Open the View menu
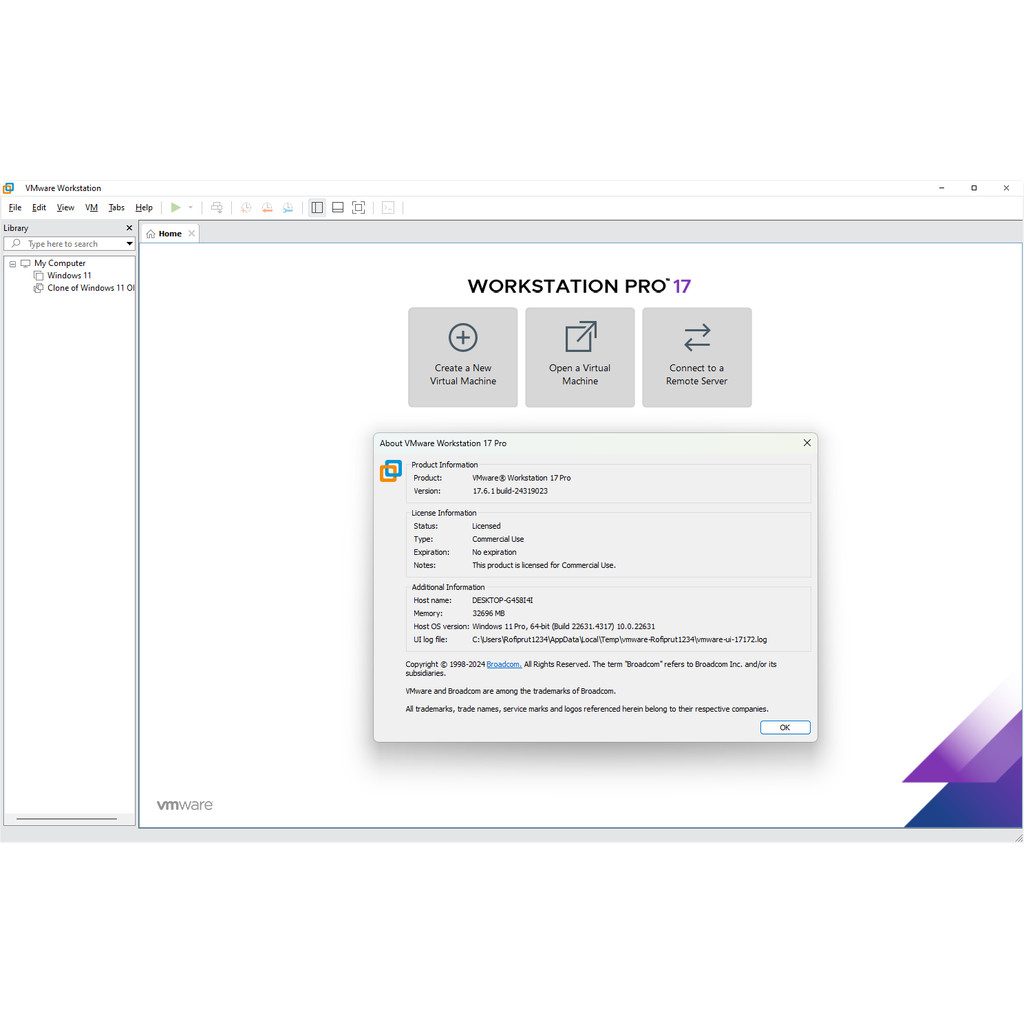 tap(65, 208)
